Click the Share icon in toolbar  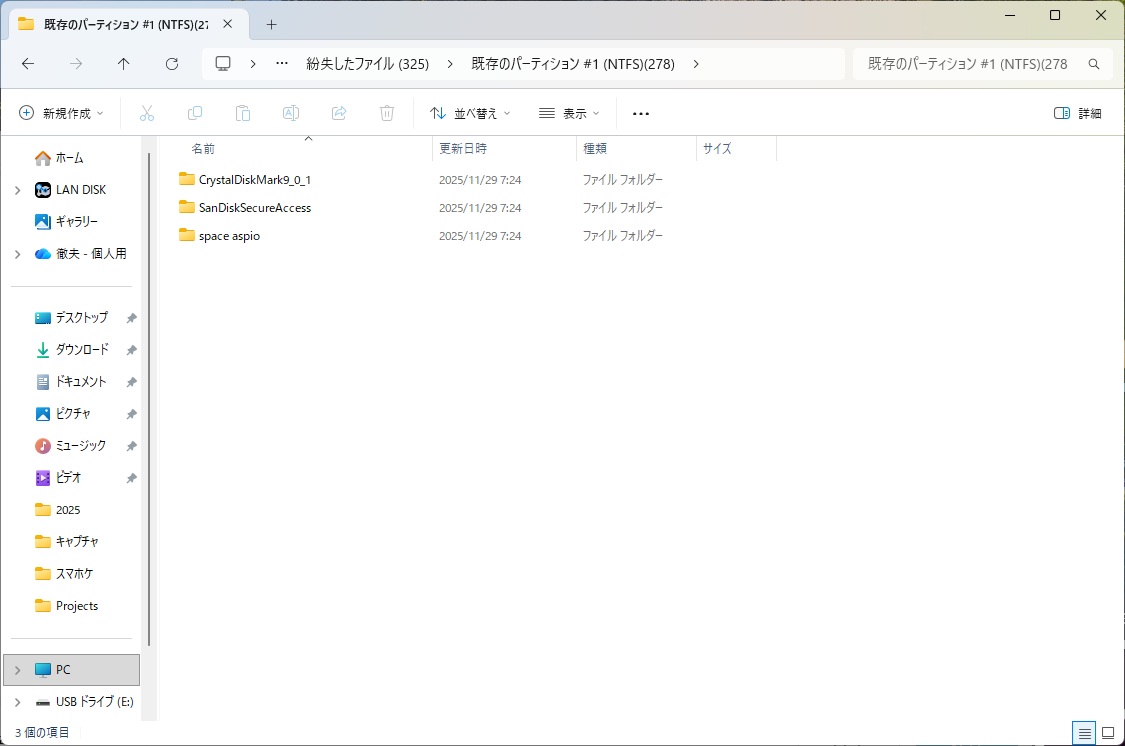[x=339, y=113]
